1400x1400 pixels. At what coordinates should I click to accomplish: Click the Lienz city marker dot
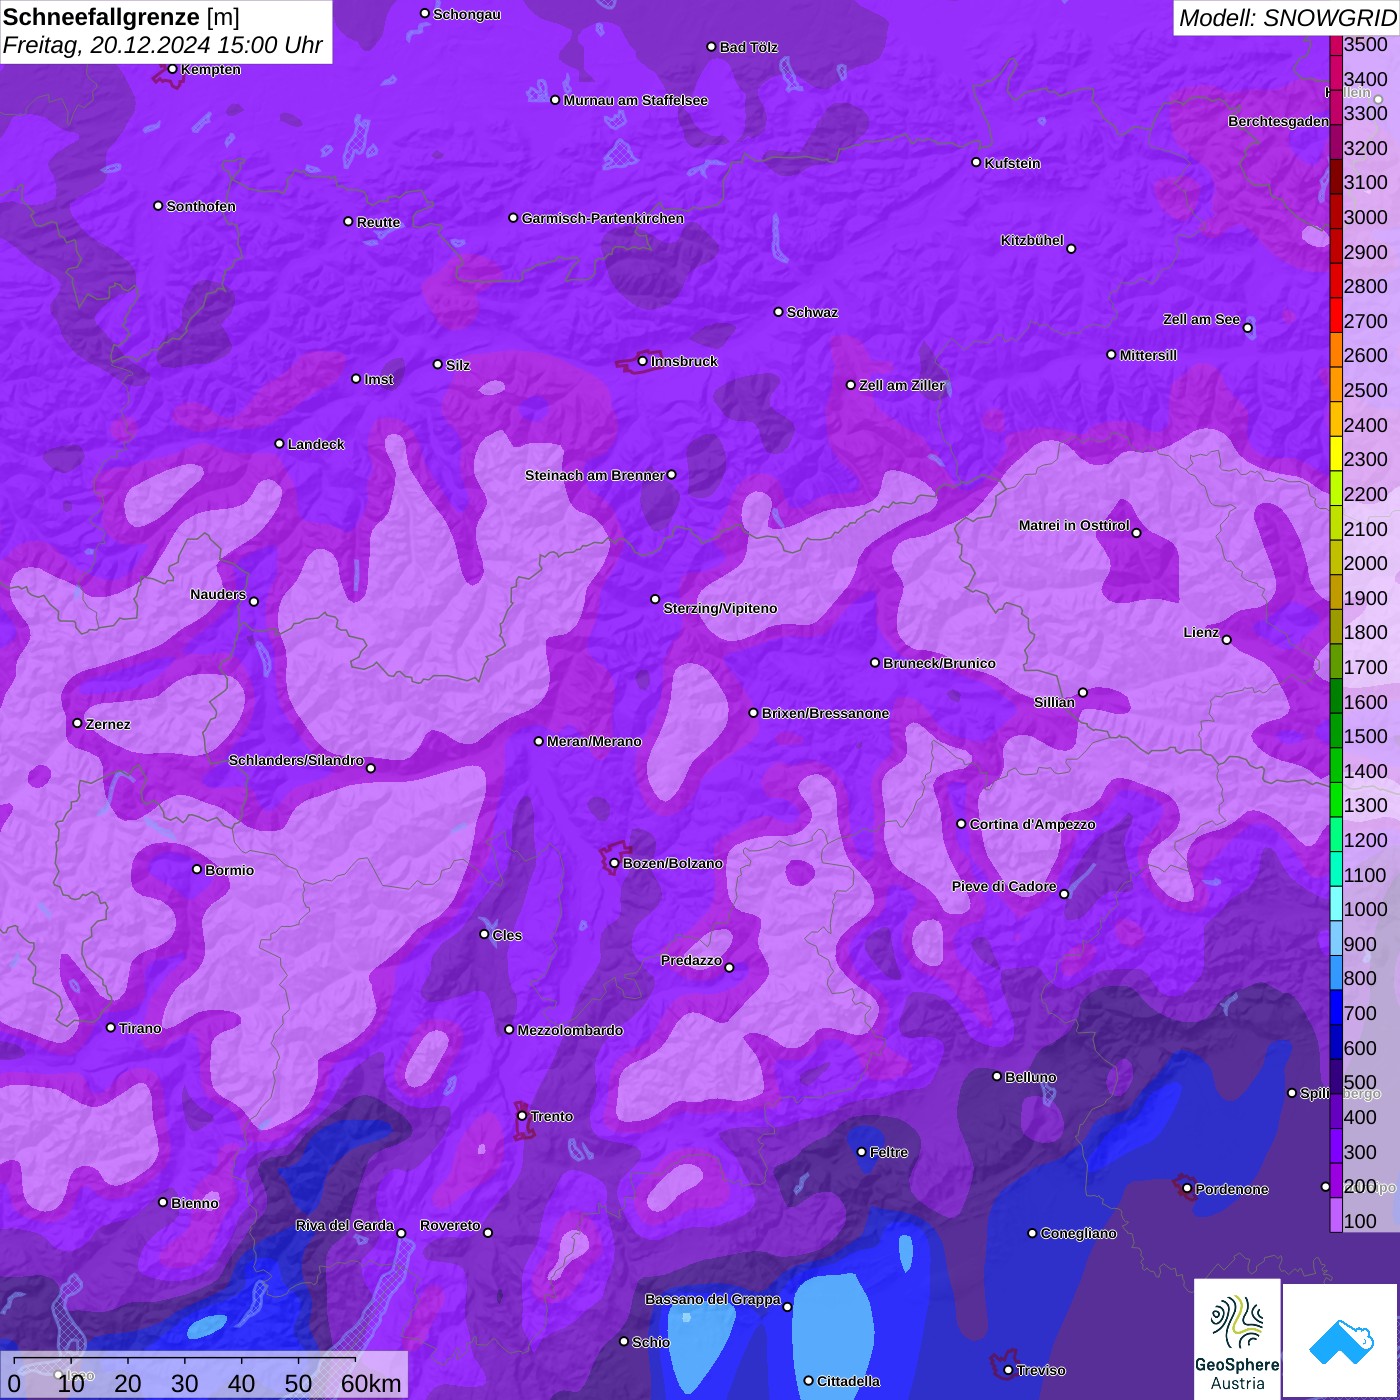(x=1227, y=640)
